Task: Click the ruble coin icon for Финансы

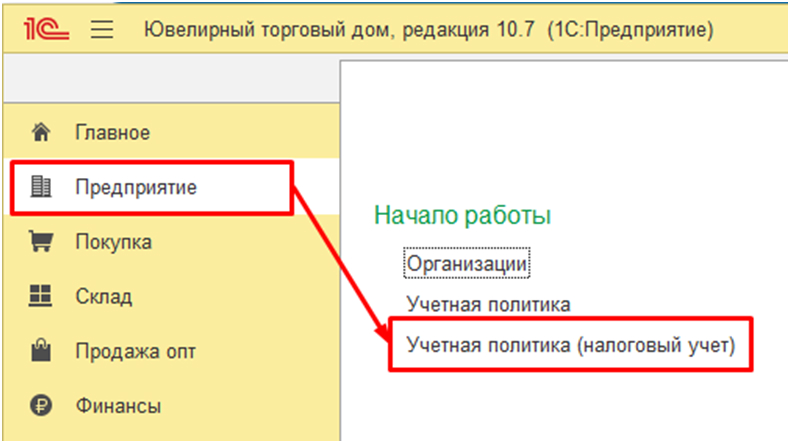Action: pos(41,405)
